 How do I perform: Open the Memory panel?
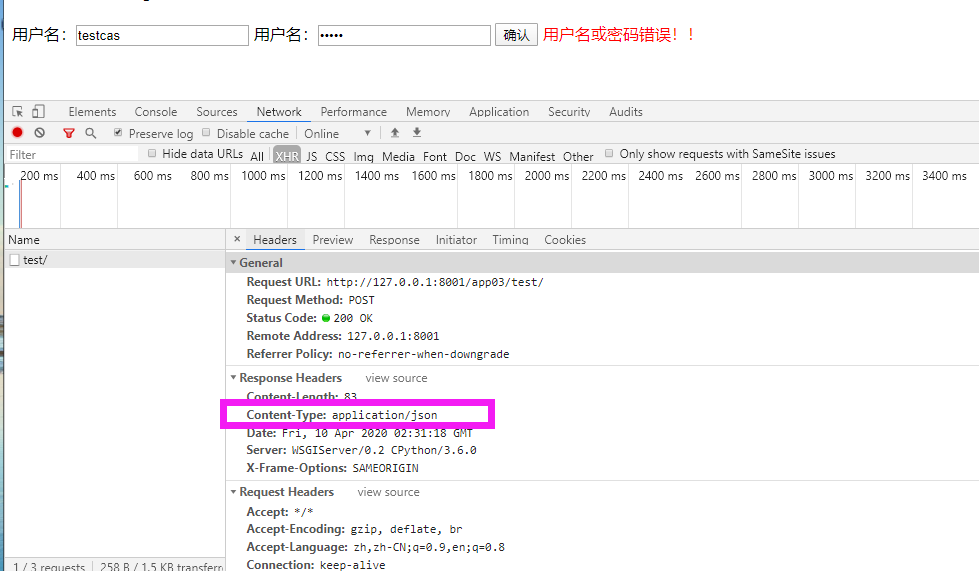tap(428, 112)
